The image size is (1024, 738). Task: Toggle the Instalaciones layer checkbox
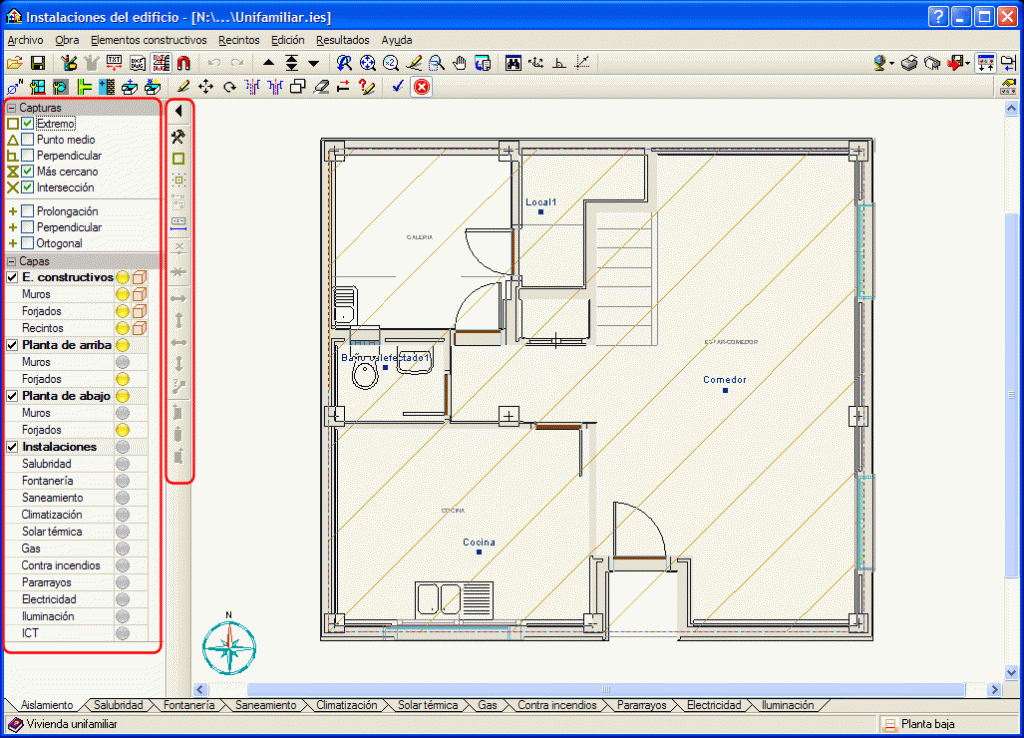click(12, 447)
